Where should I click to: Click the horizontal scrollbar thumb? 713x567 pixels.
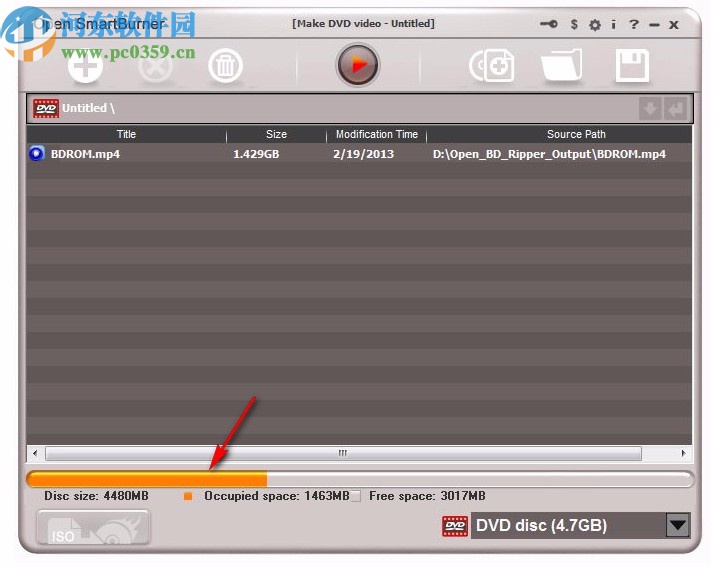pyautogui.click(x=343, y=453)
